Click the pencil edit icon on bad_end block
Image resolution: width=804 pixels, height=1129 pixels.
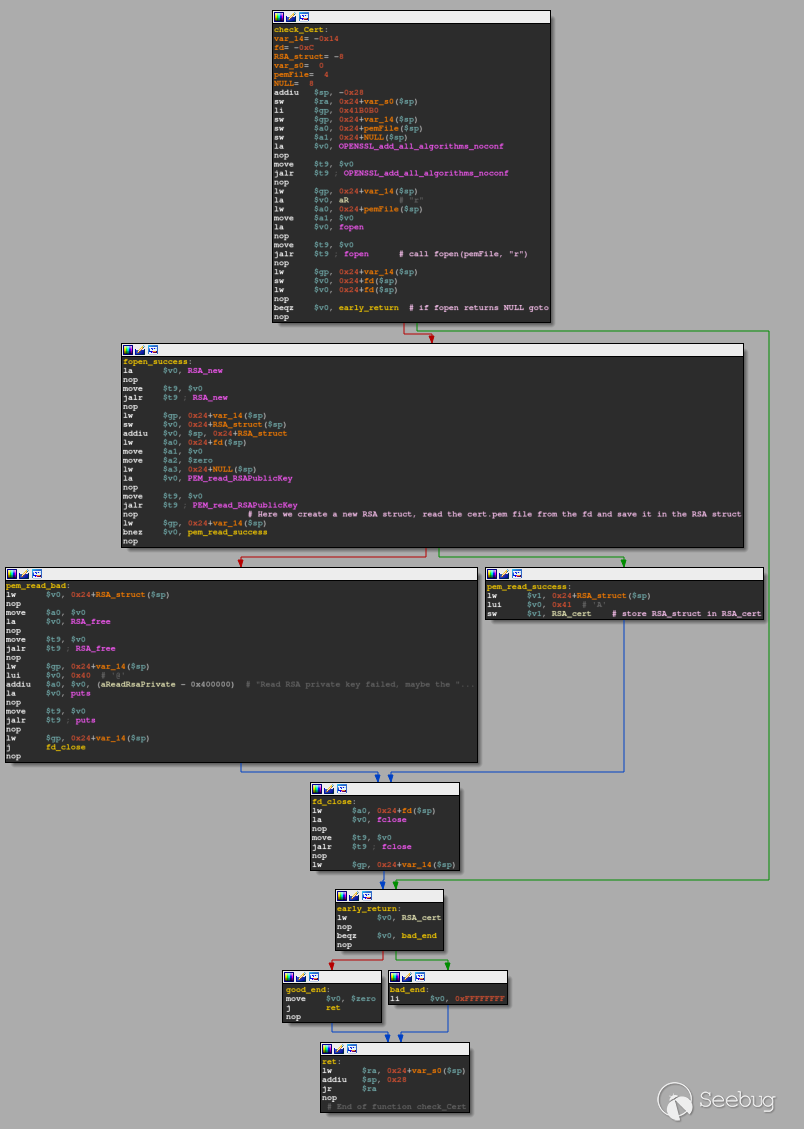point(407,977)
